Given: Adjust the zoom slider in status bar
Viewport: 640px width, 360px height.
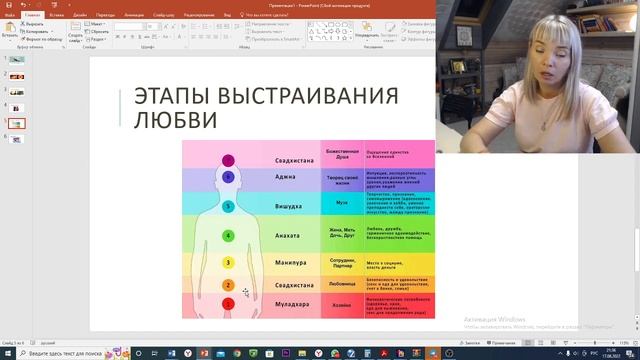Looking at the screenshot, I should point(595,343).
